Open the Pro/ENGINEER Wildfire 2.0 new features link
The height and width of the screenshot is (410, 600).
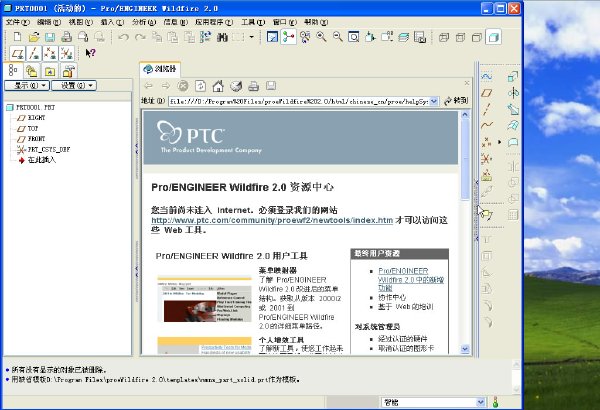pos(411,279)
